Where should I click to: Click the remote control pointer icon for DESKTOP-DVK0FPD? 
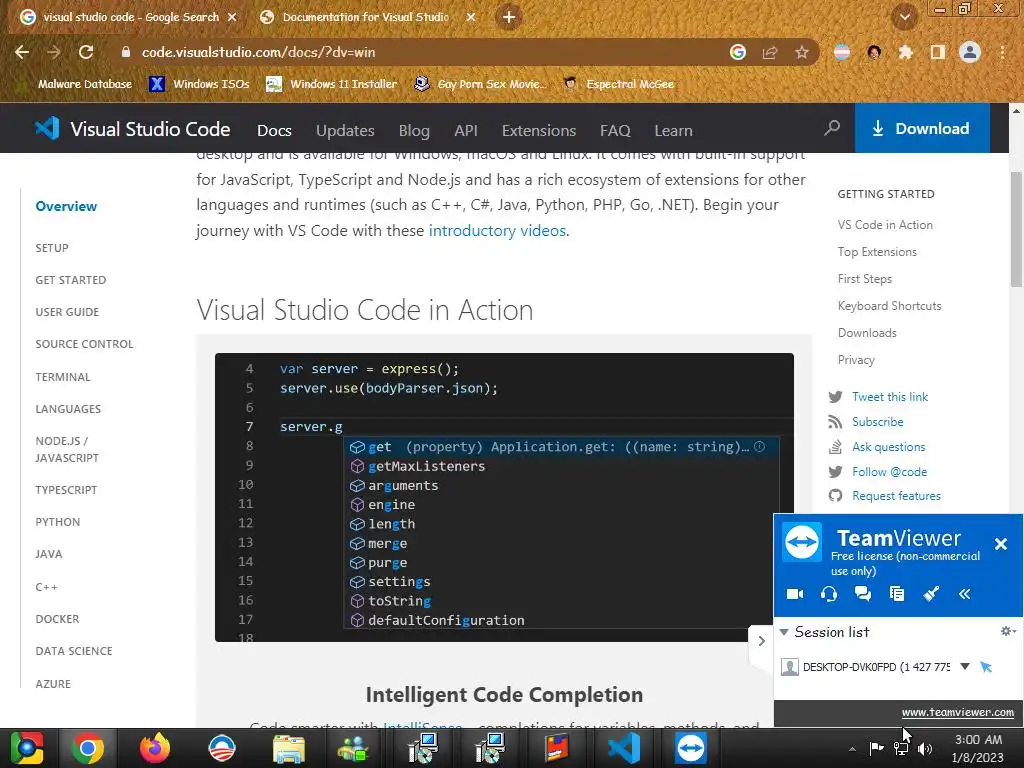tap(986, 667)
